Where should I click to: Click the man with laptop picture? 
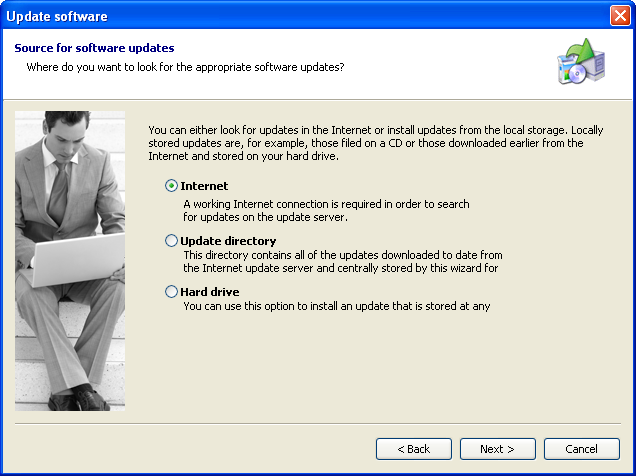[70, 260]
